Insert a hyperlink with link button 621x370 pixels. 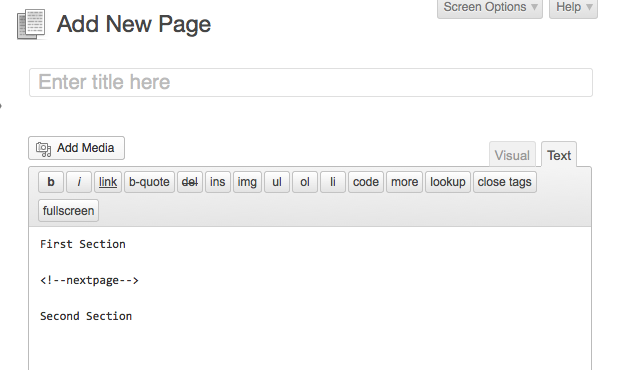[108, 182]
